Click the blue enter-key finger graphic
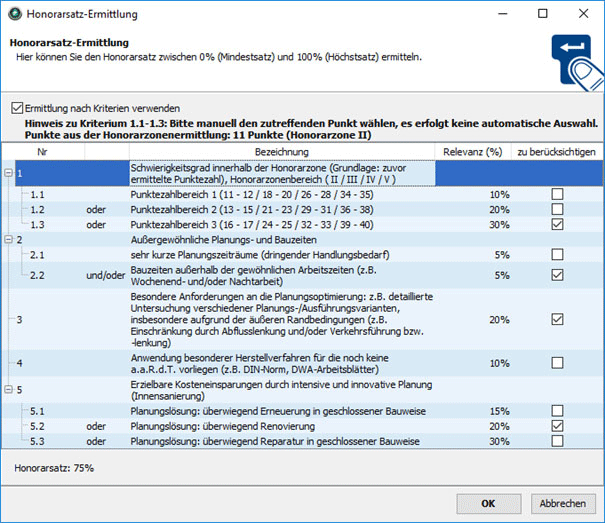The image size is (605, 523). pyautogui.click(x=577, y=63)
